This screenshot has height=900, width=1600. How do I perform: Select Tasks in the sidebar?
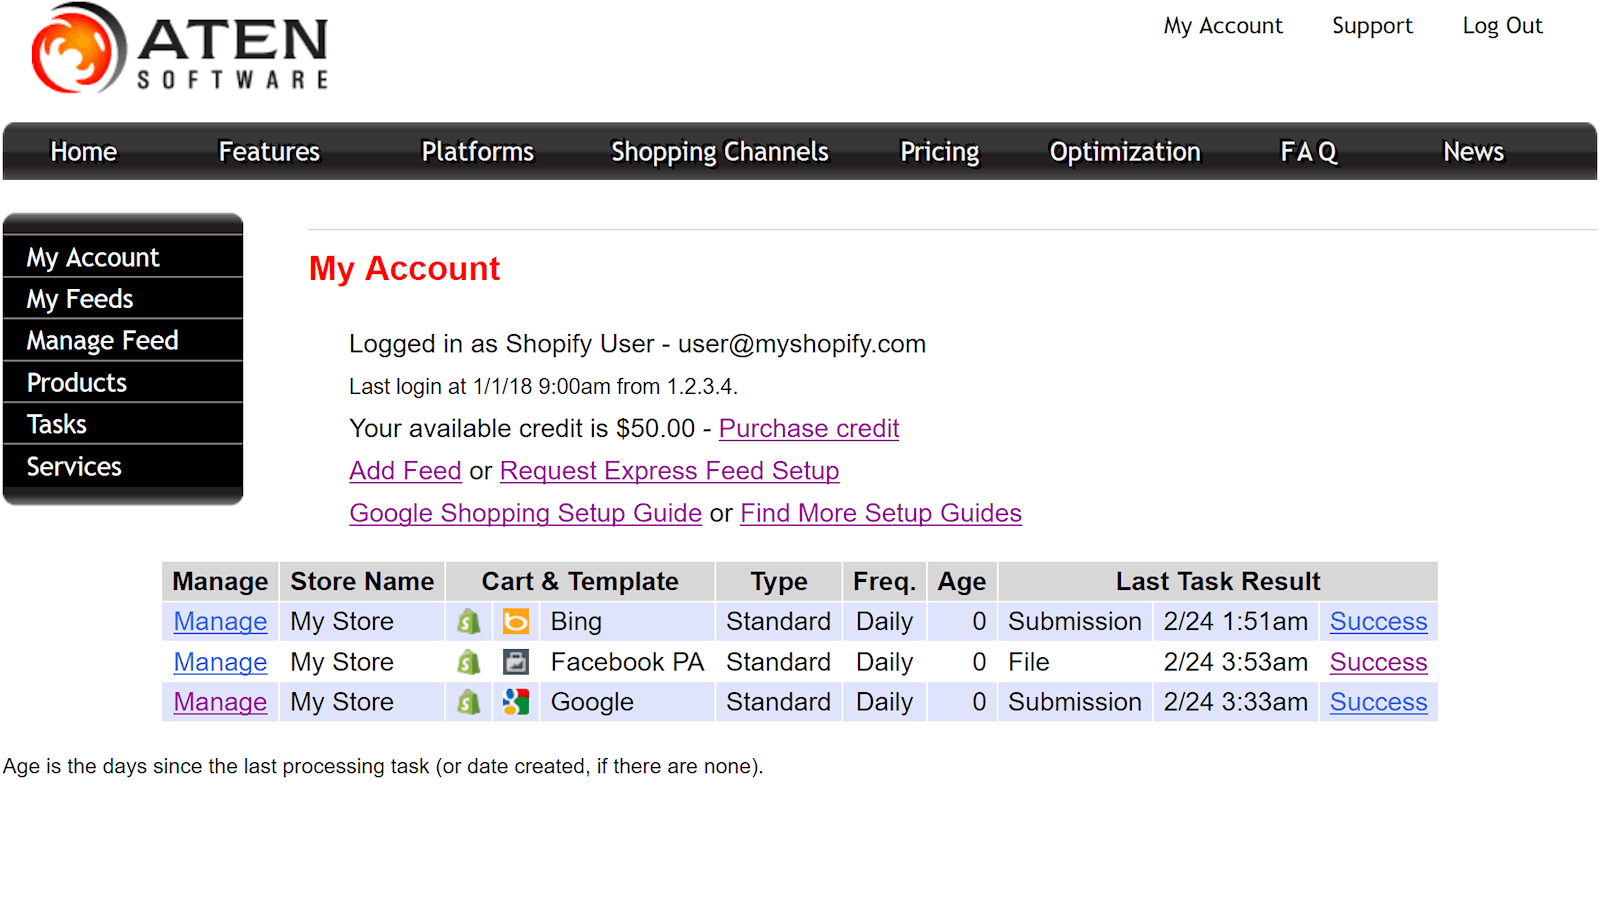point(55,423)
